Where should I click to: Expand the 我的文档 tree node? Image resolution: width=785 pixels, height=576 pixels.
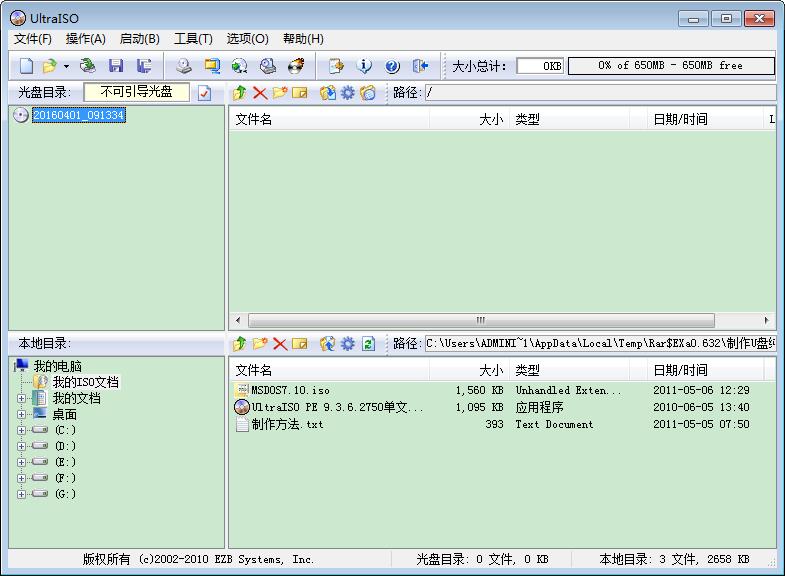[x=21, y=398]
